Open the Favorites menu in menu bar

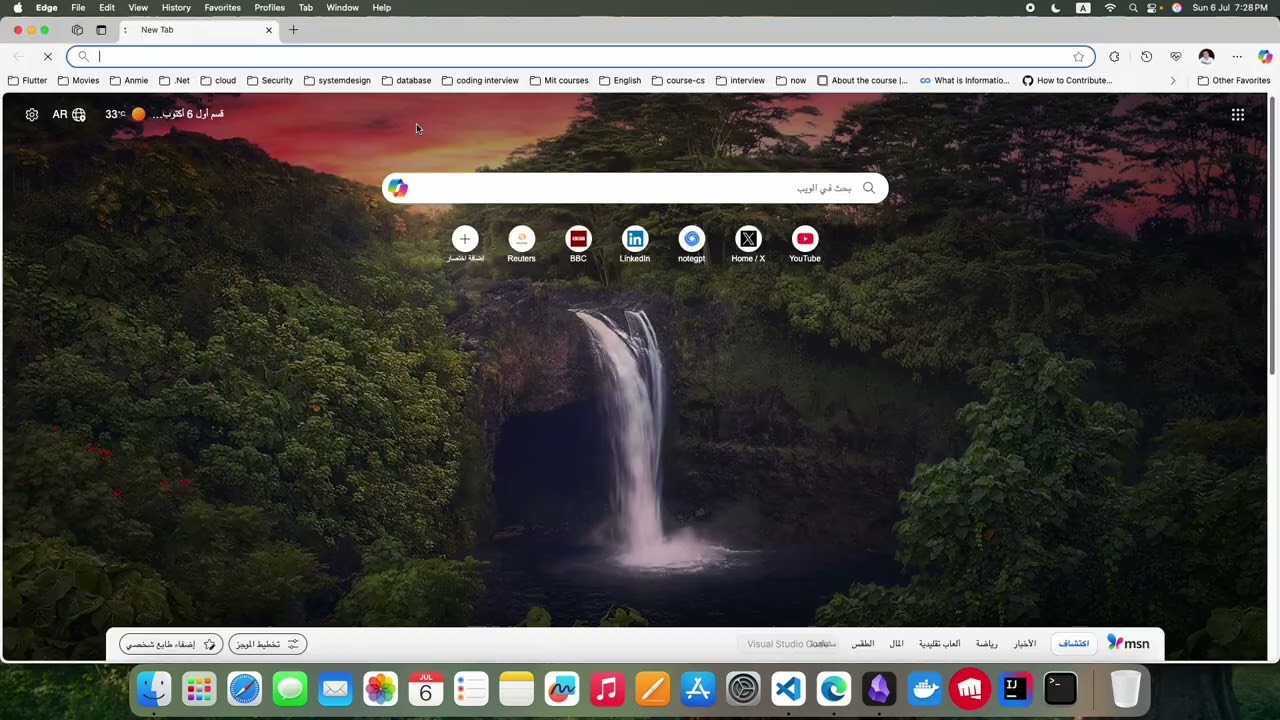222,7
